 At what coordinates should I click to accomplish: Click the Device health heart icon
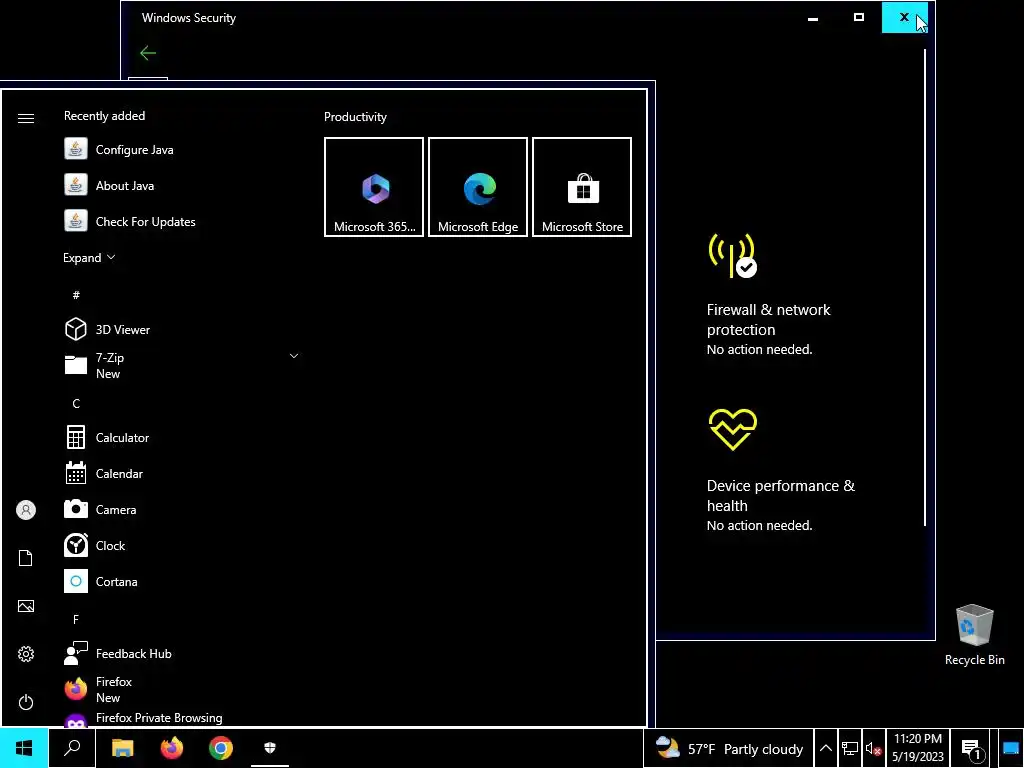pyautogui.click(x=733, y=430)
